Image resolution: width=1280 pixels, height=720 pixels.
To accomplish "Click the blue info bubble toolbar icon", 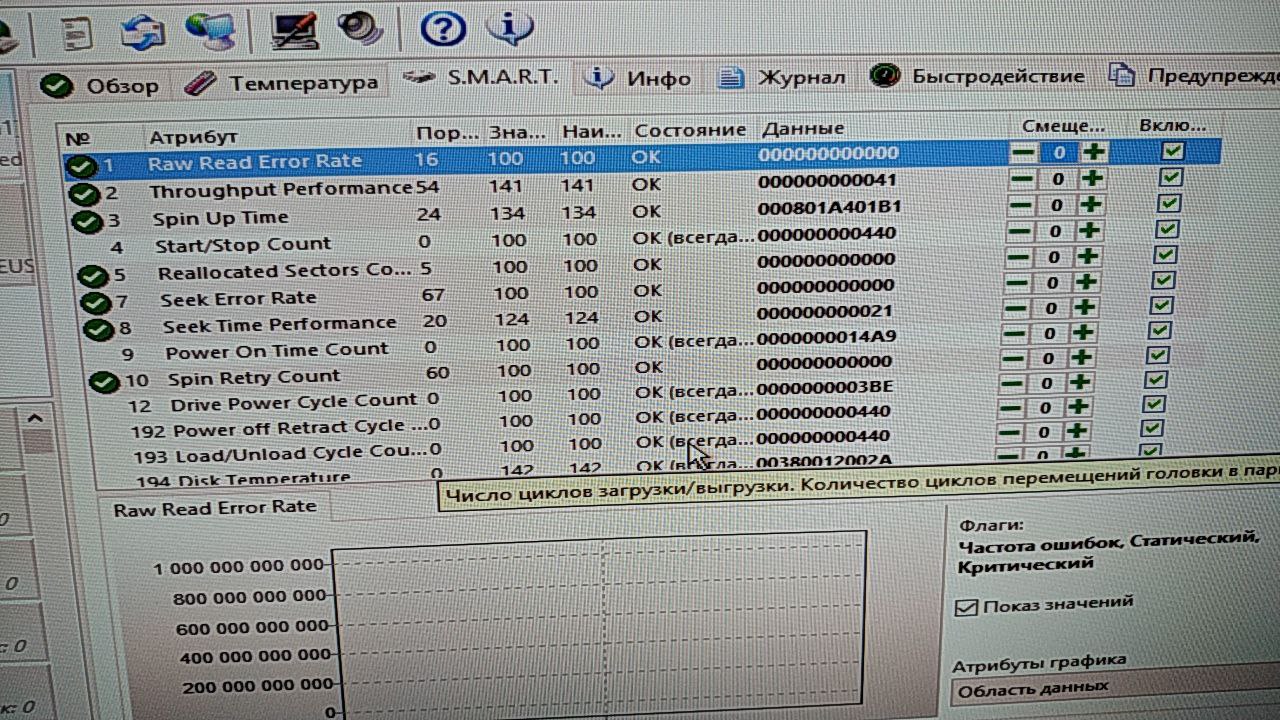I will pyautogui.click(x=510, y=27).
